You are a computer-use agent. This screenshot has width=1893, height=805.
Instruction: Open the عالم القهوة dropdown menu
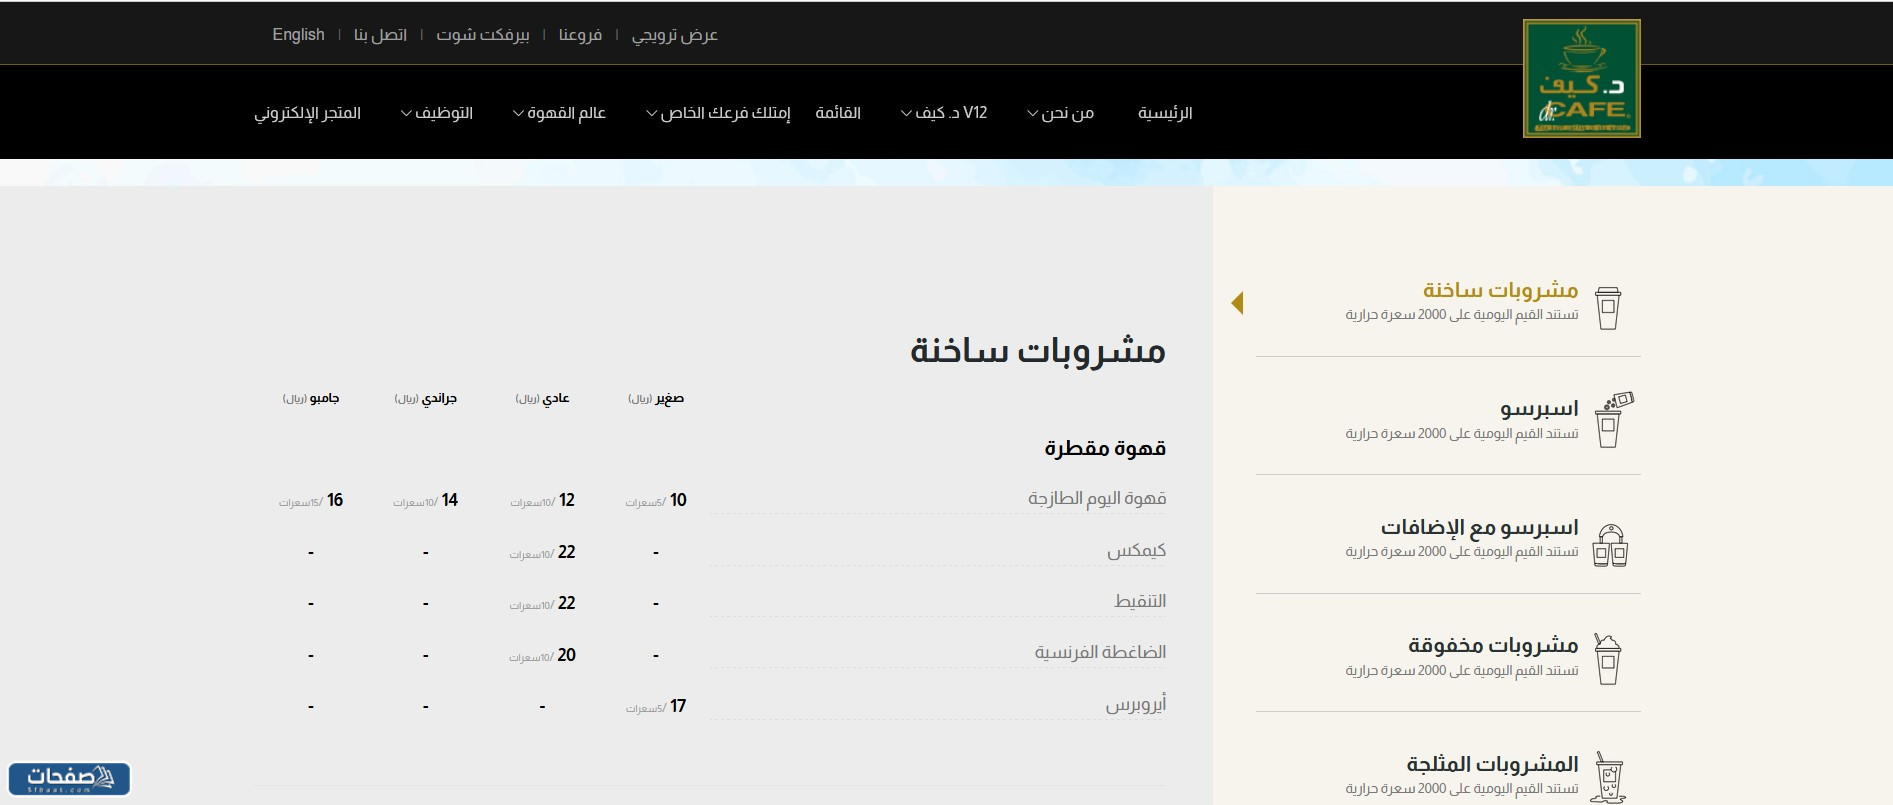pyautogui.click(x=559, y=113)
